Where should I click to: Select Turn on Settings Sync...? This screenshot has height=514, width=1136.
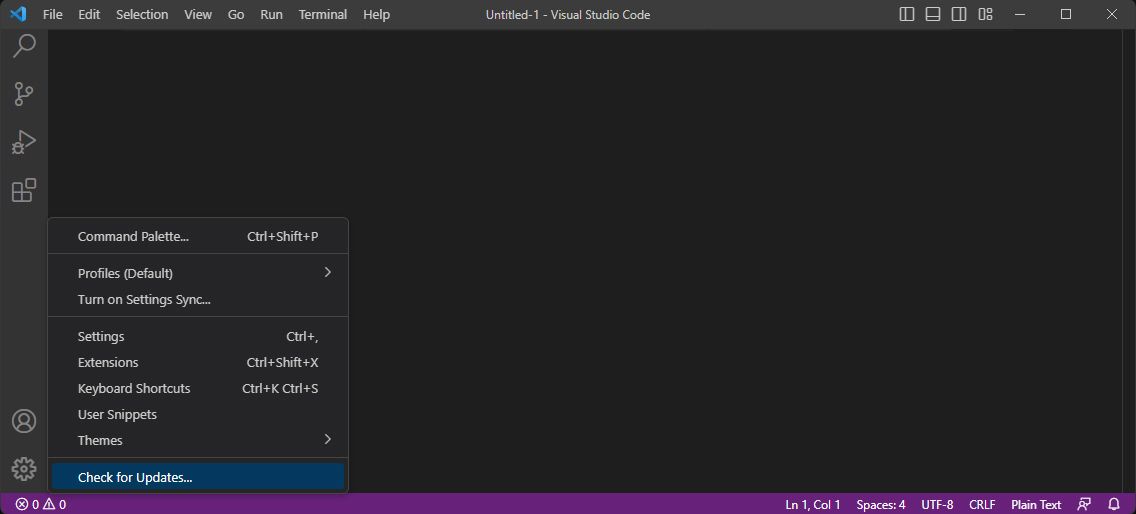click(x=198, y=299)
